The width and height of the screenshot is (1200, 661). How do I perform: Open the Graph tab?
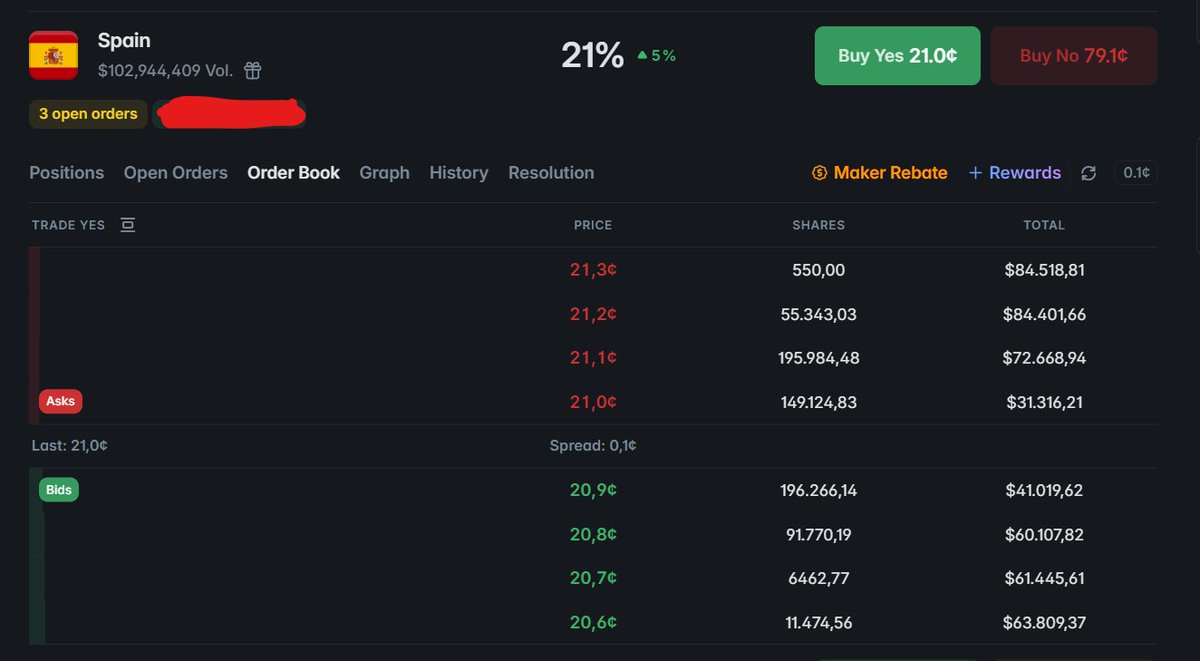385,173
